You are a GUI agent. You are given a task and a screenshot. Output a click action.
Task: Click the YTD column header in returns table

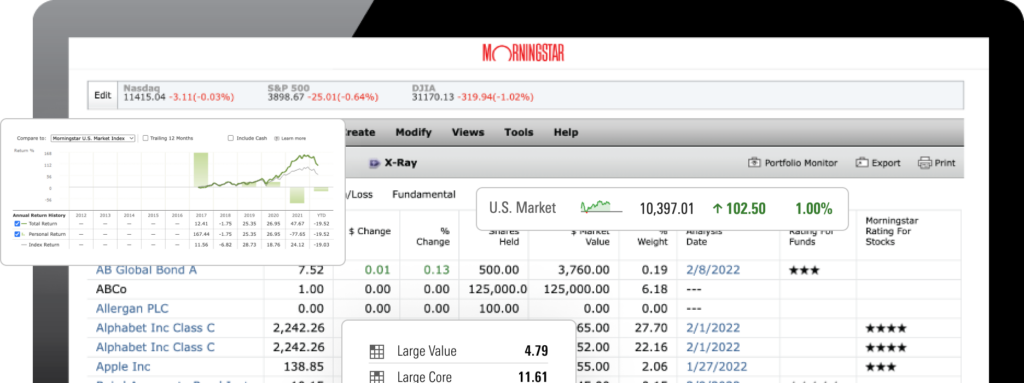tap(321, 214)
